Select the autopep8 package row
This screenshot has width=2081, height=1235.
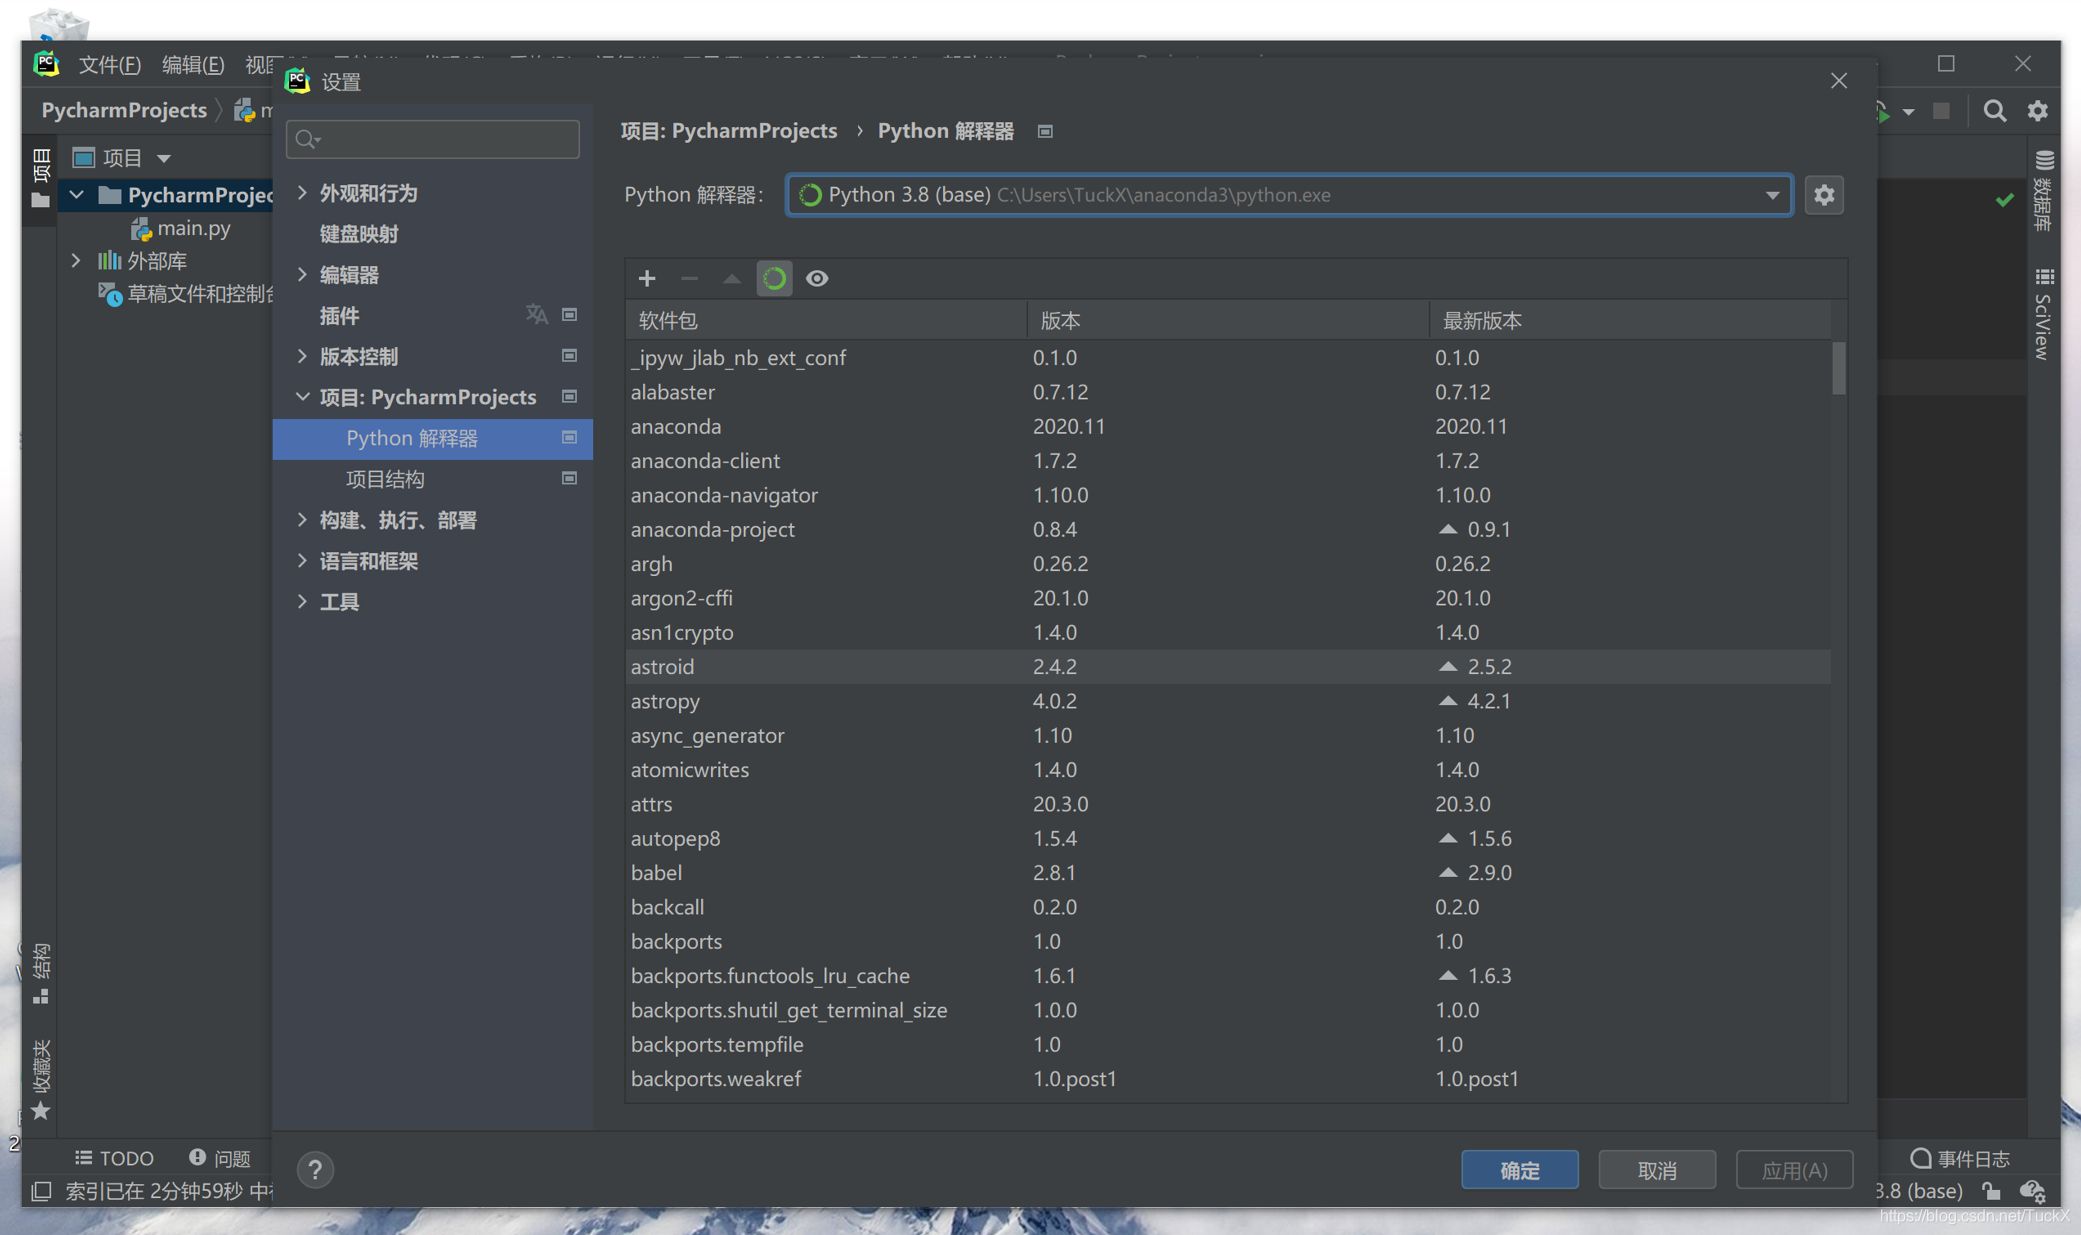coord(1228,838)
